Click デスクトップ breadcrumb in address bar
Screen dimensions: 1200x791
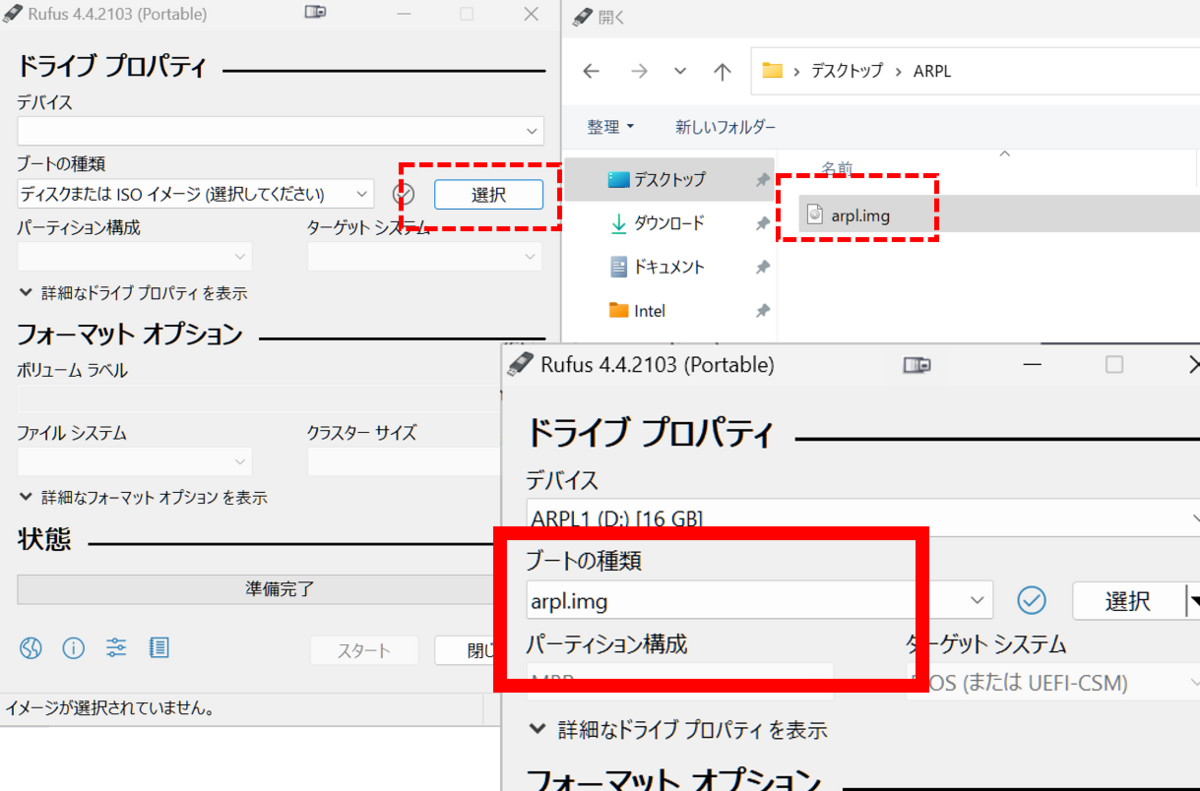click(x=846, y=71)
